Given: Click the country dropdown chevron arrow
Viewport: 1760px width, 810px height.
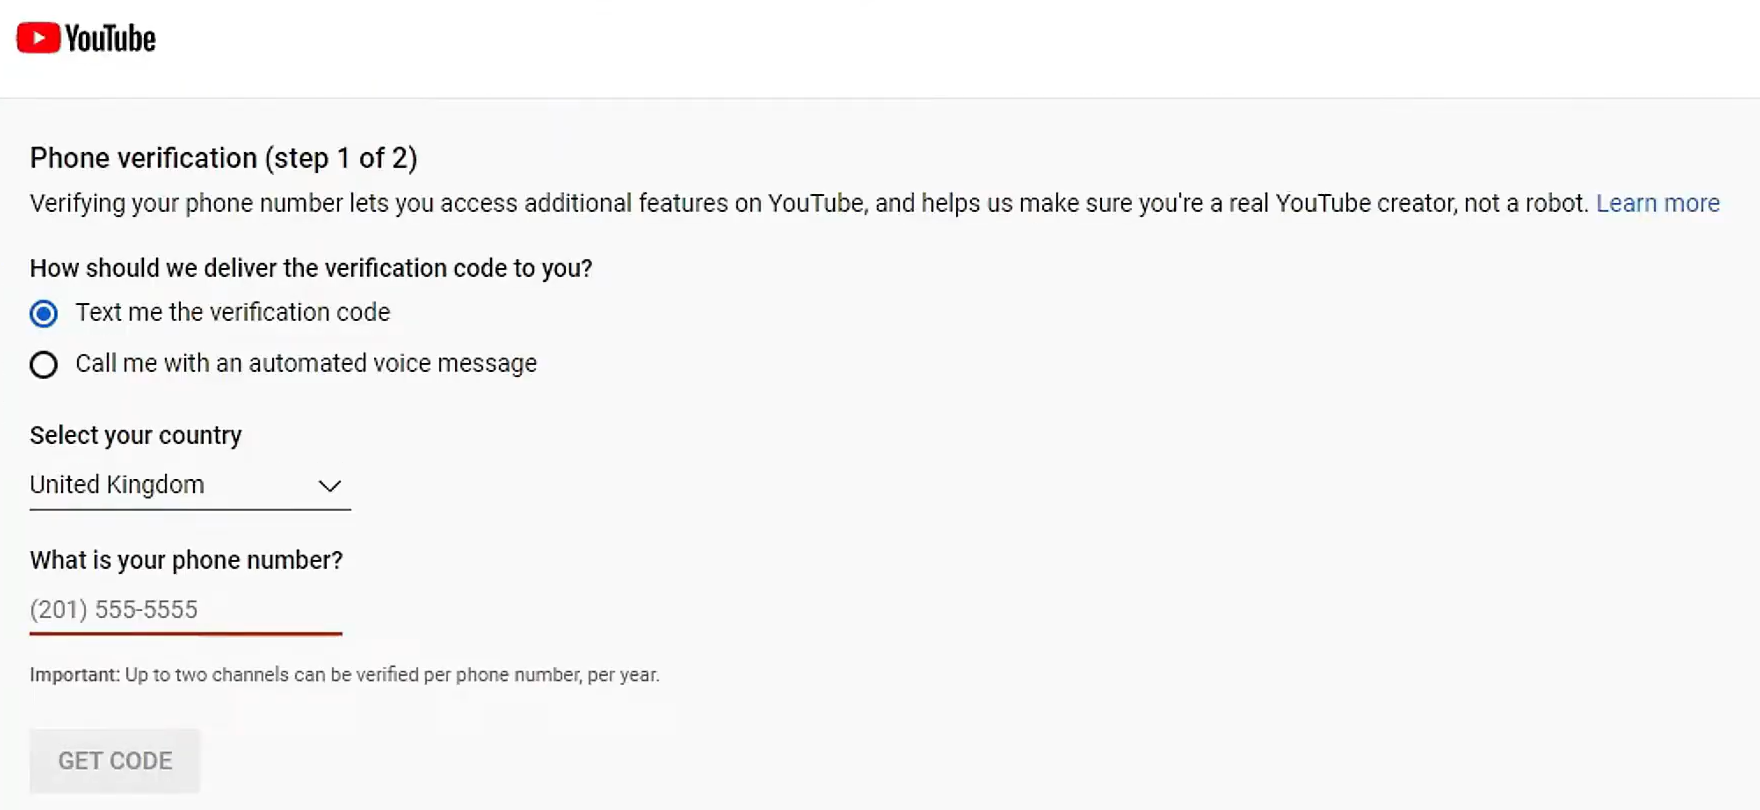Looking at the screenshot, I should [x=329, y=487].
